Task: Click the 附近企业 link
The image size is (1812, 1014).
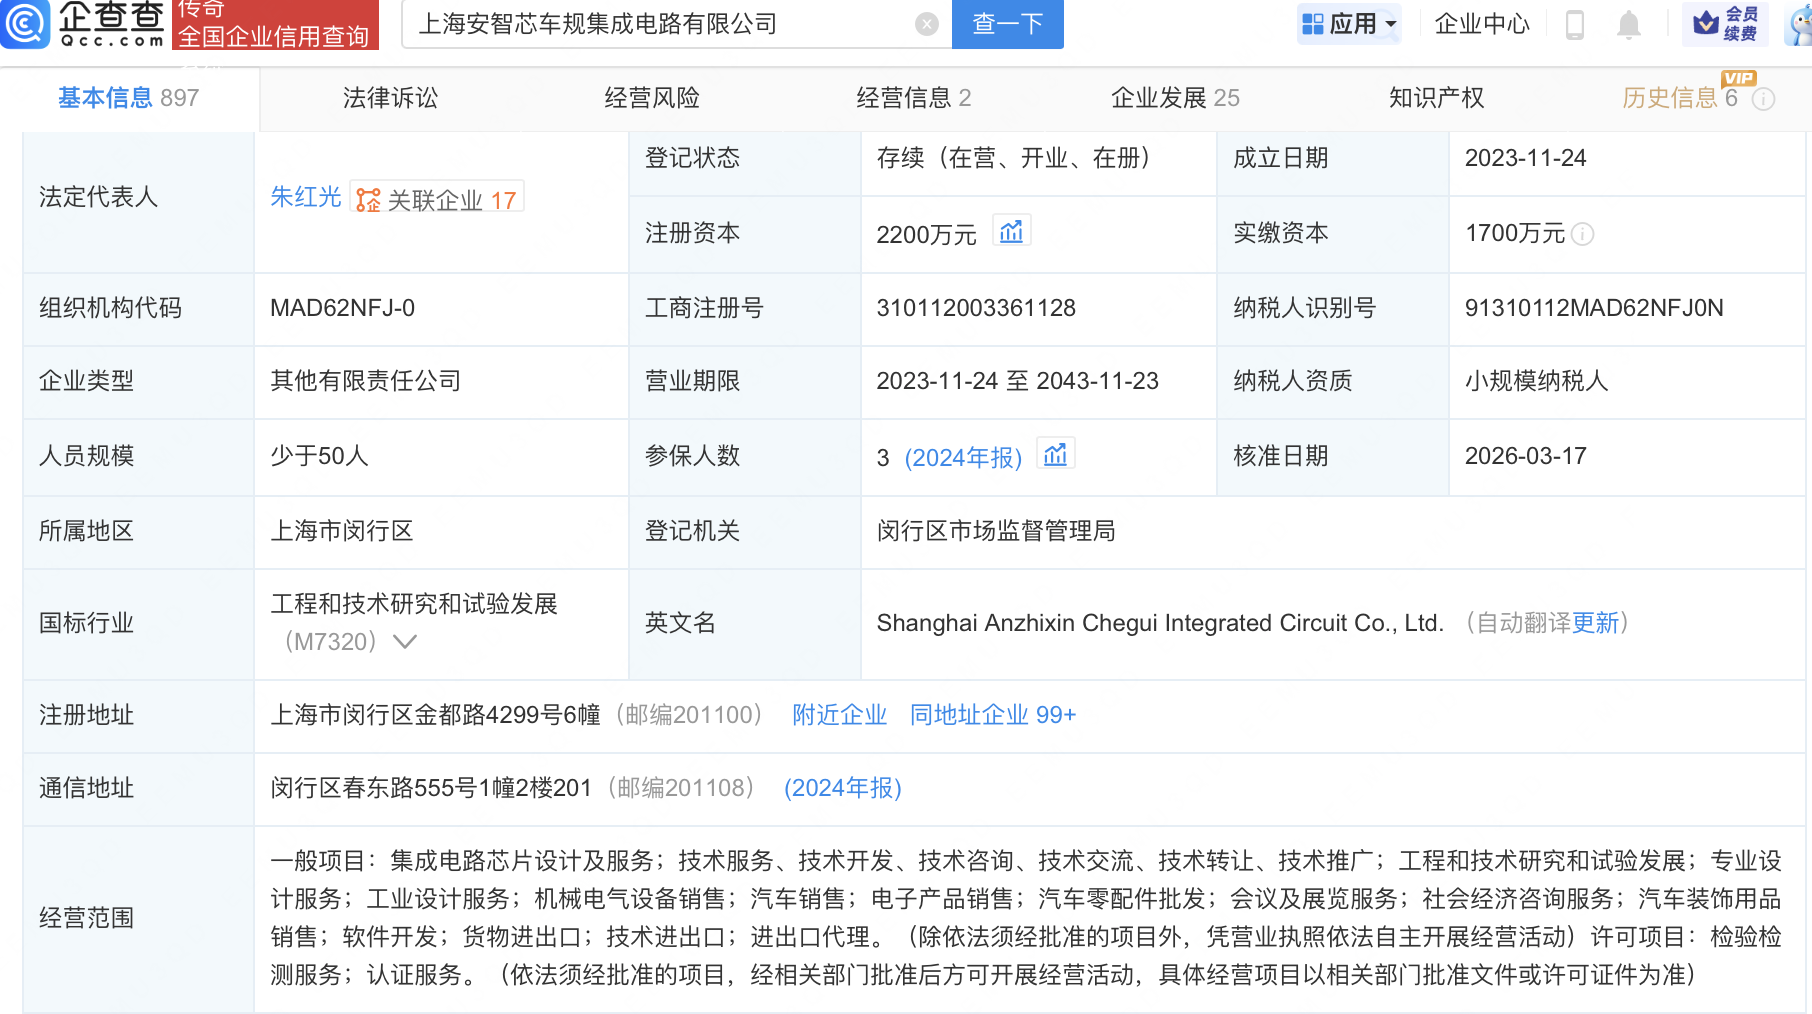Action: point(839,715)
